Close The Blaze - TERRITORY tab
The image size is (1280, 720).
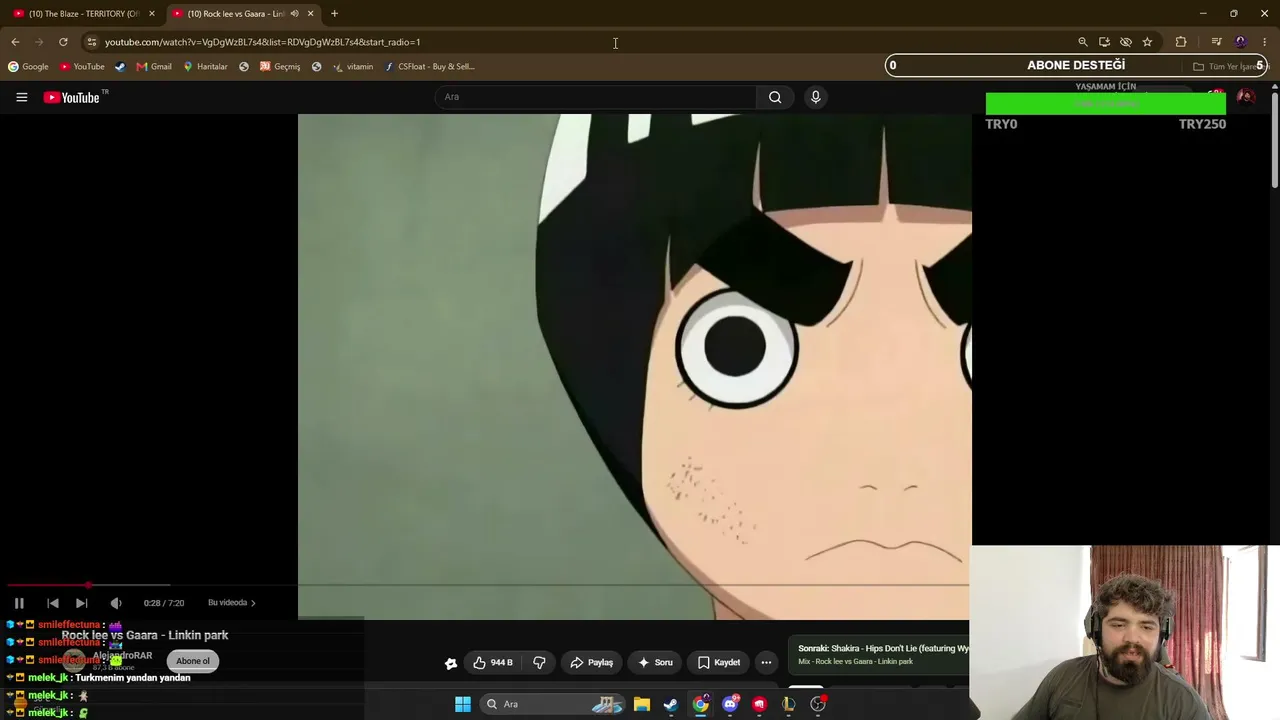click(x=152, y=13)
